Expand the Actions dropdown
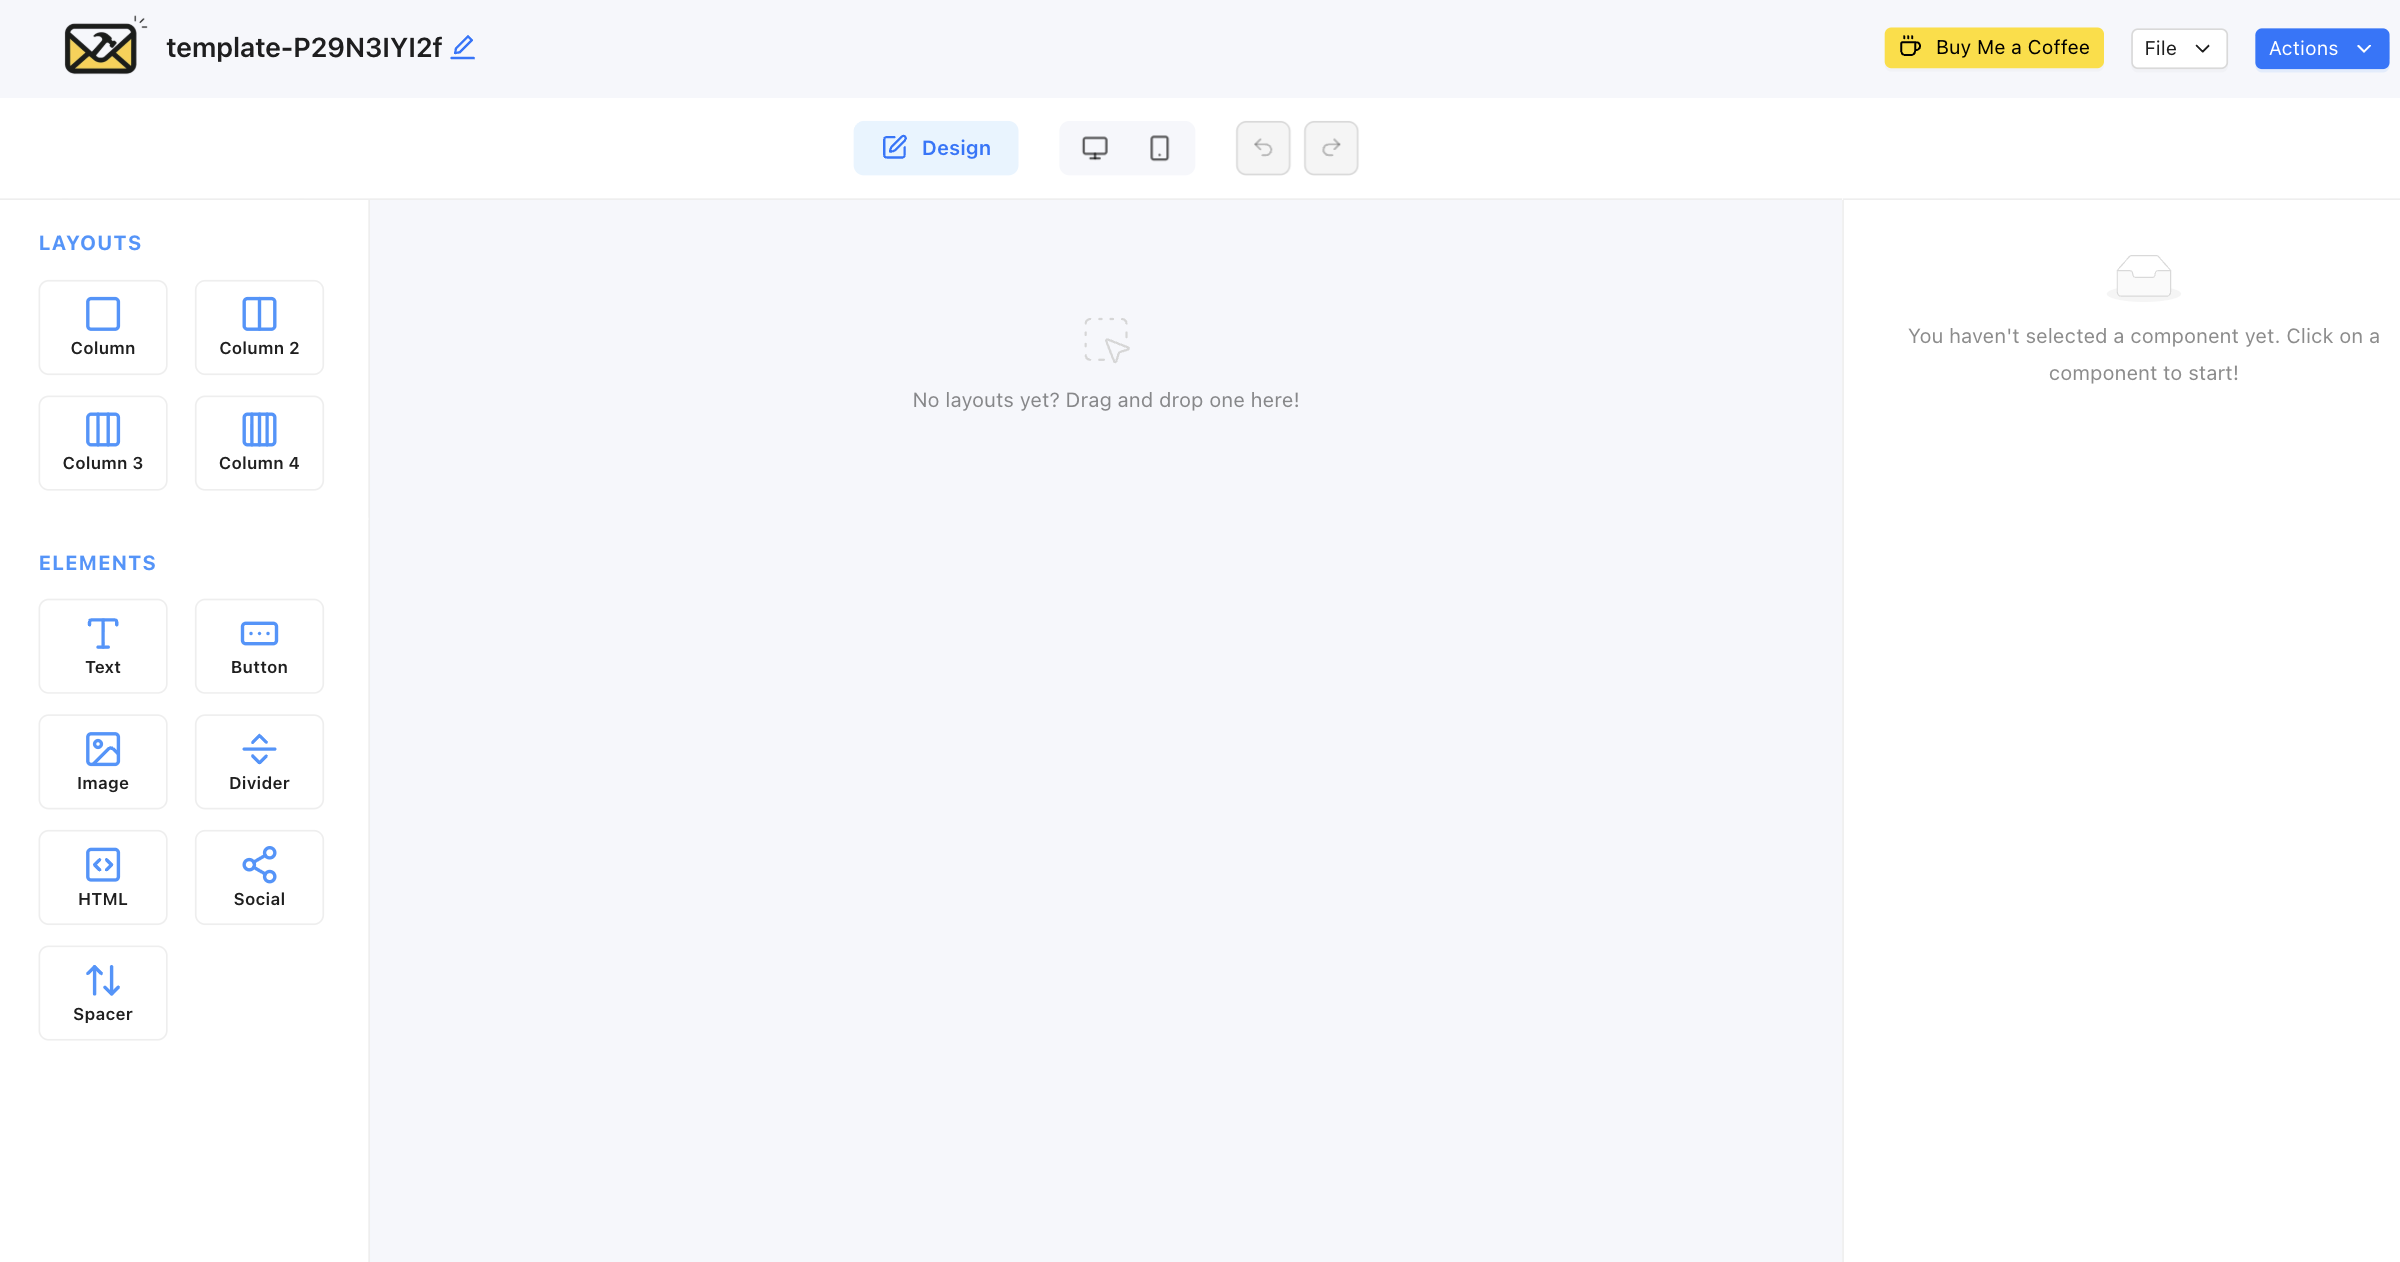2400x1262 pixels. tap(2320, 48)
